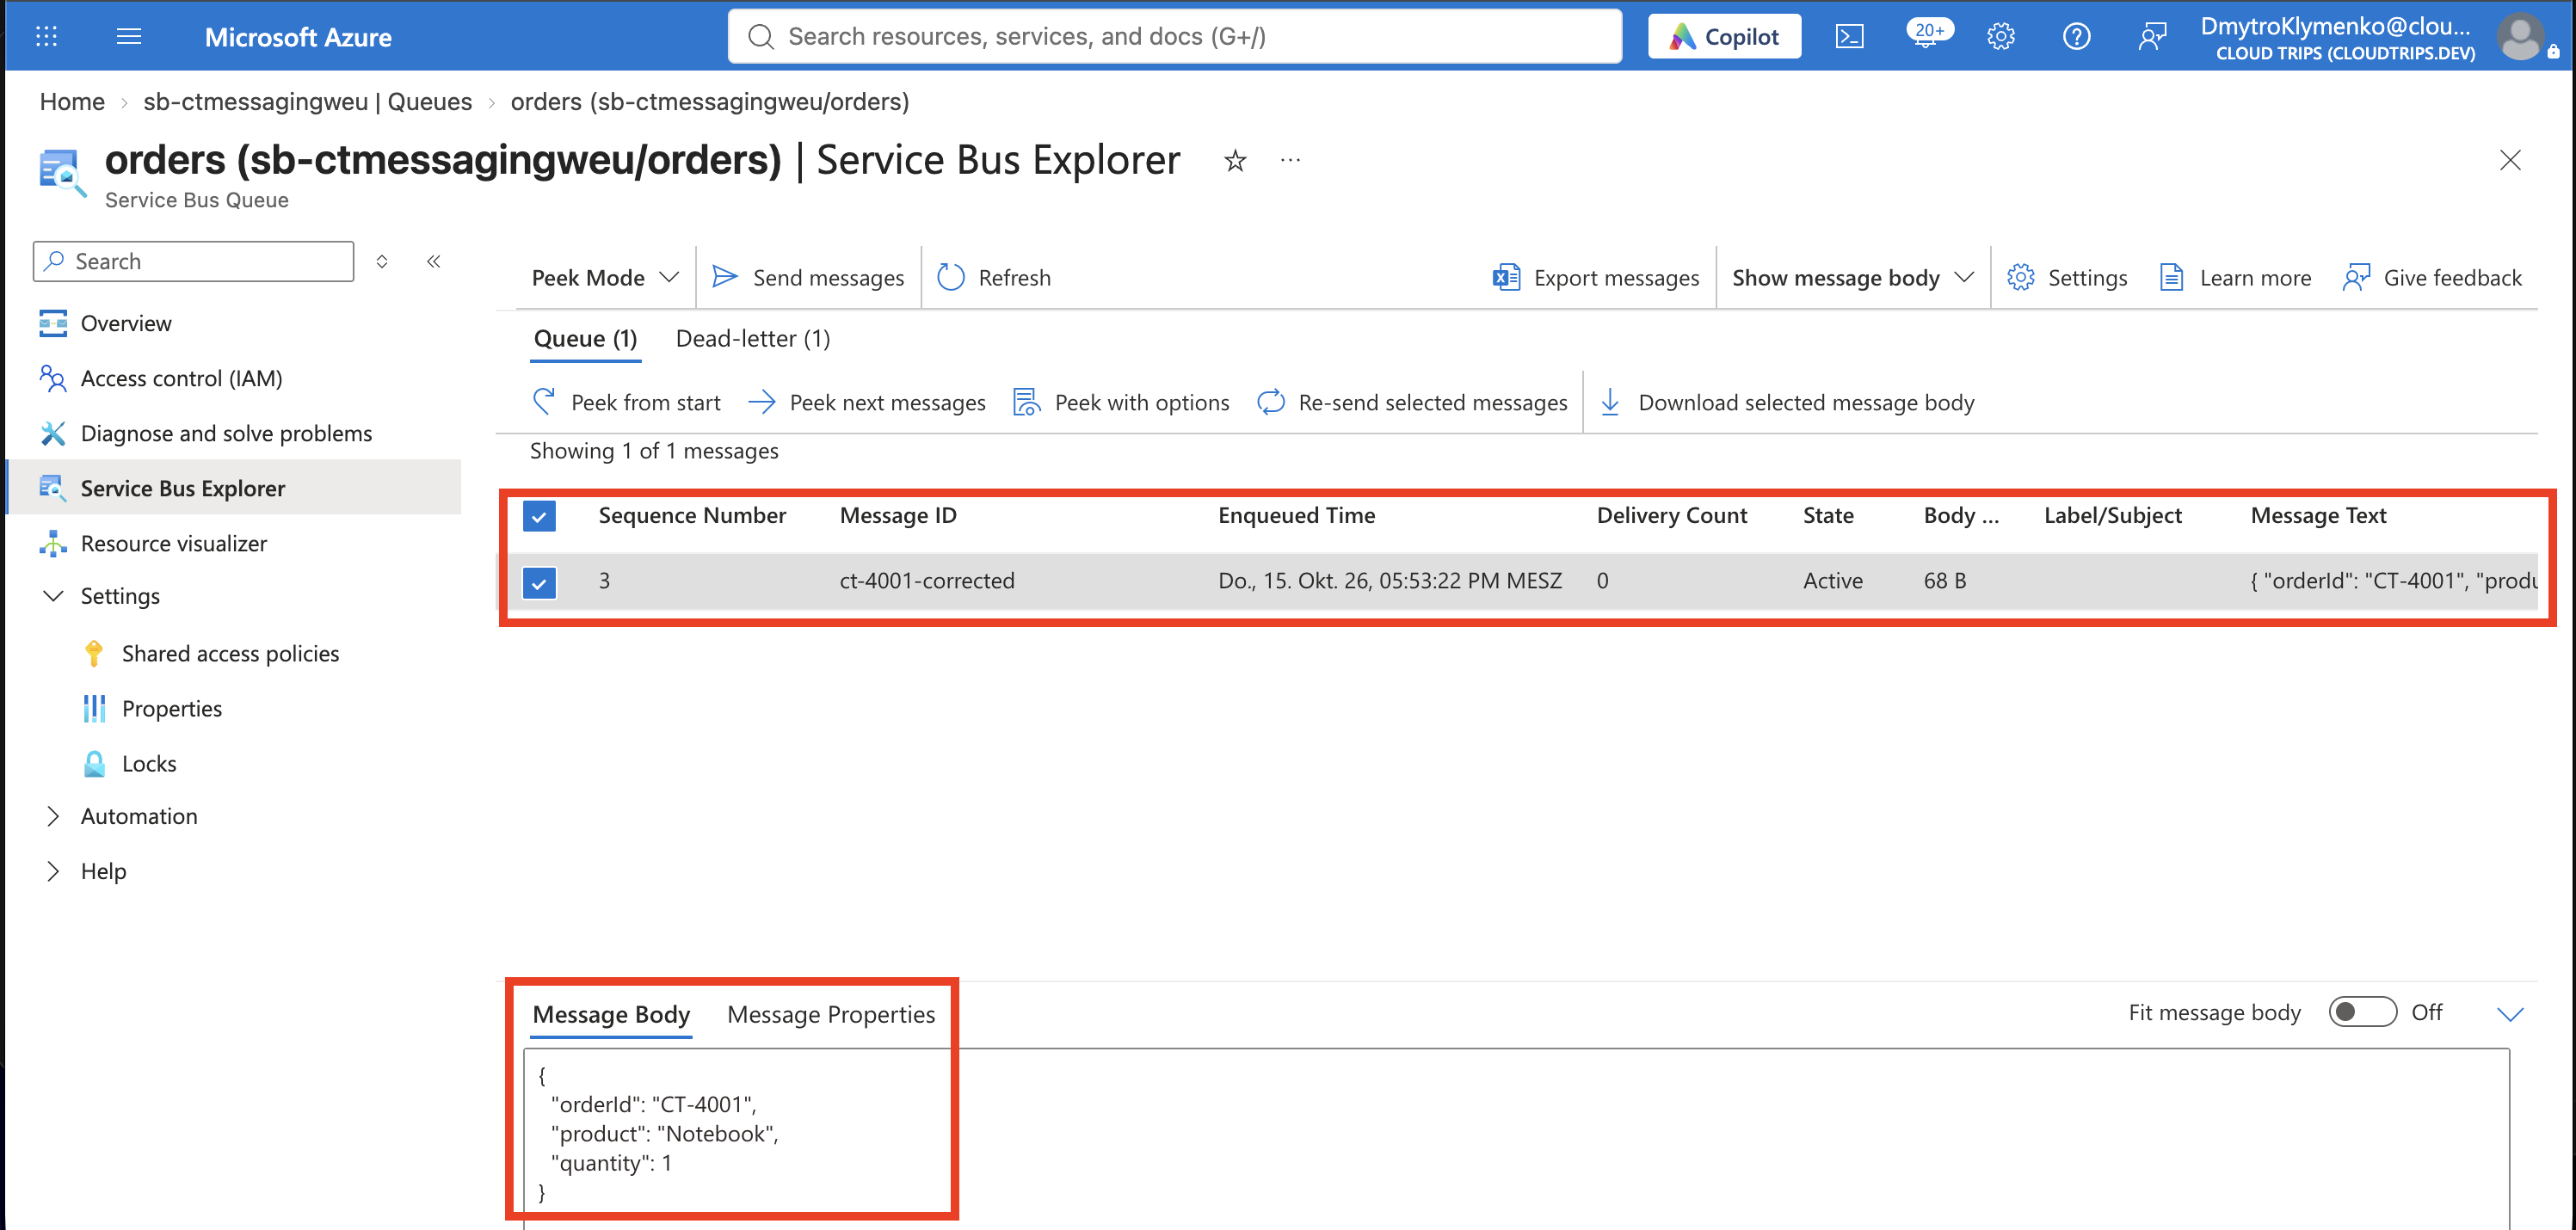Open the Azure portal apps grid icon
This screenshot has width=2576, height=1230.
[x=46, y=37]
